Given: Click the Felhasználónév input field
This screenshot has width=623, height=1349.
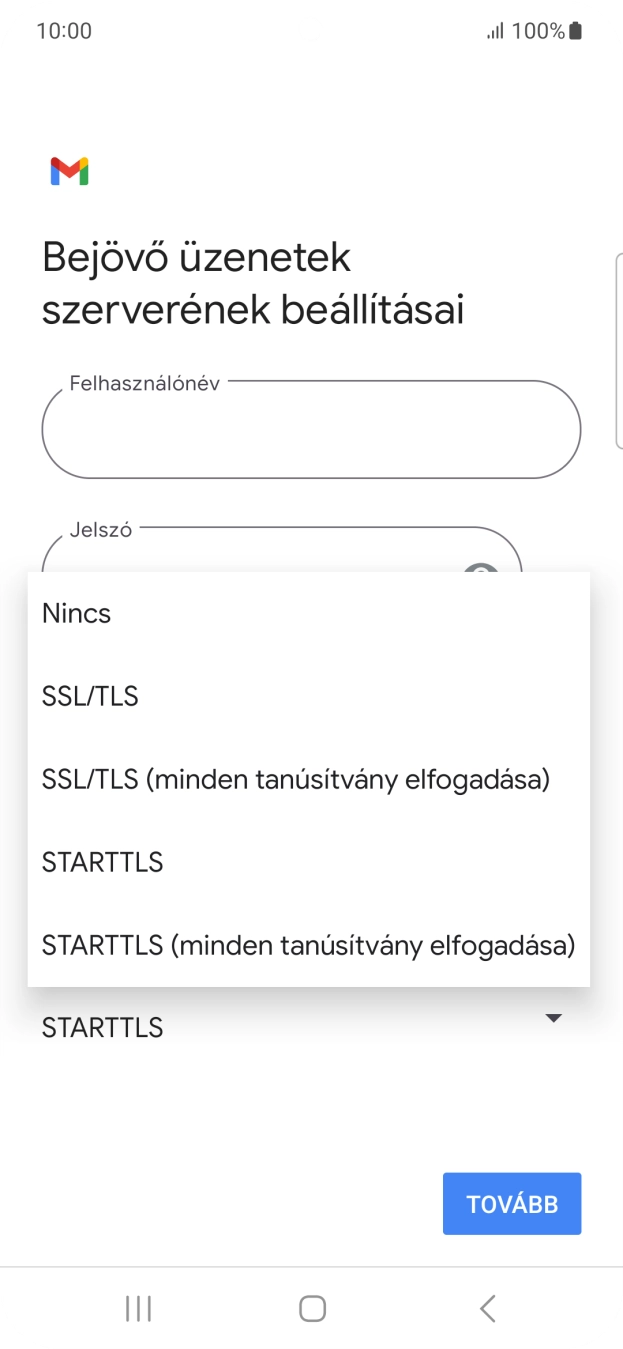Looking at the screenshot, I should [x=311, y=429].
